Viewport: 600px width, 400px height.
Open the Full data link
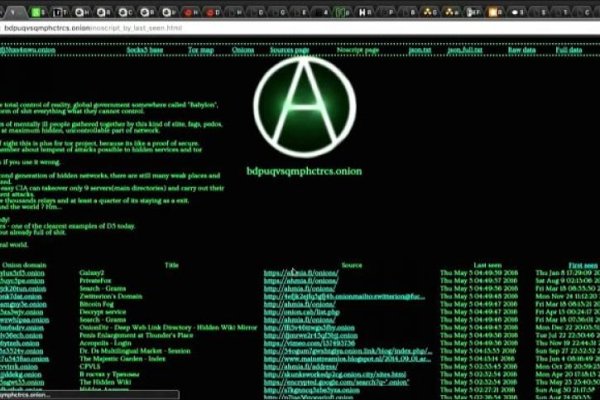click(x=569, y=50)
